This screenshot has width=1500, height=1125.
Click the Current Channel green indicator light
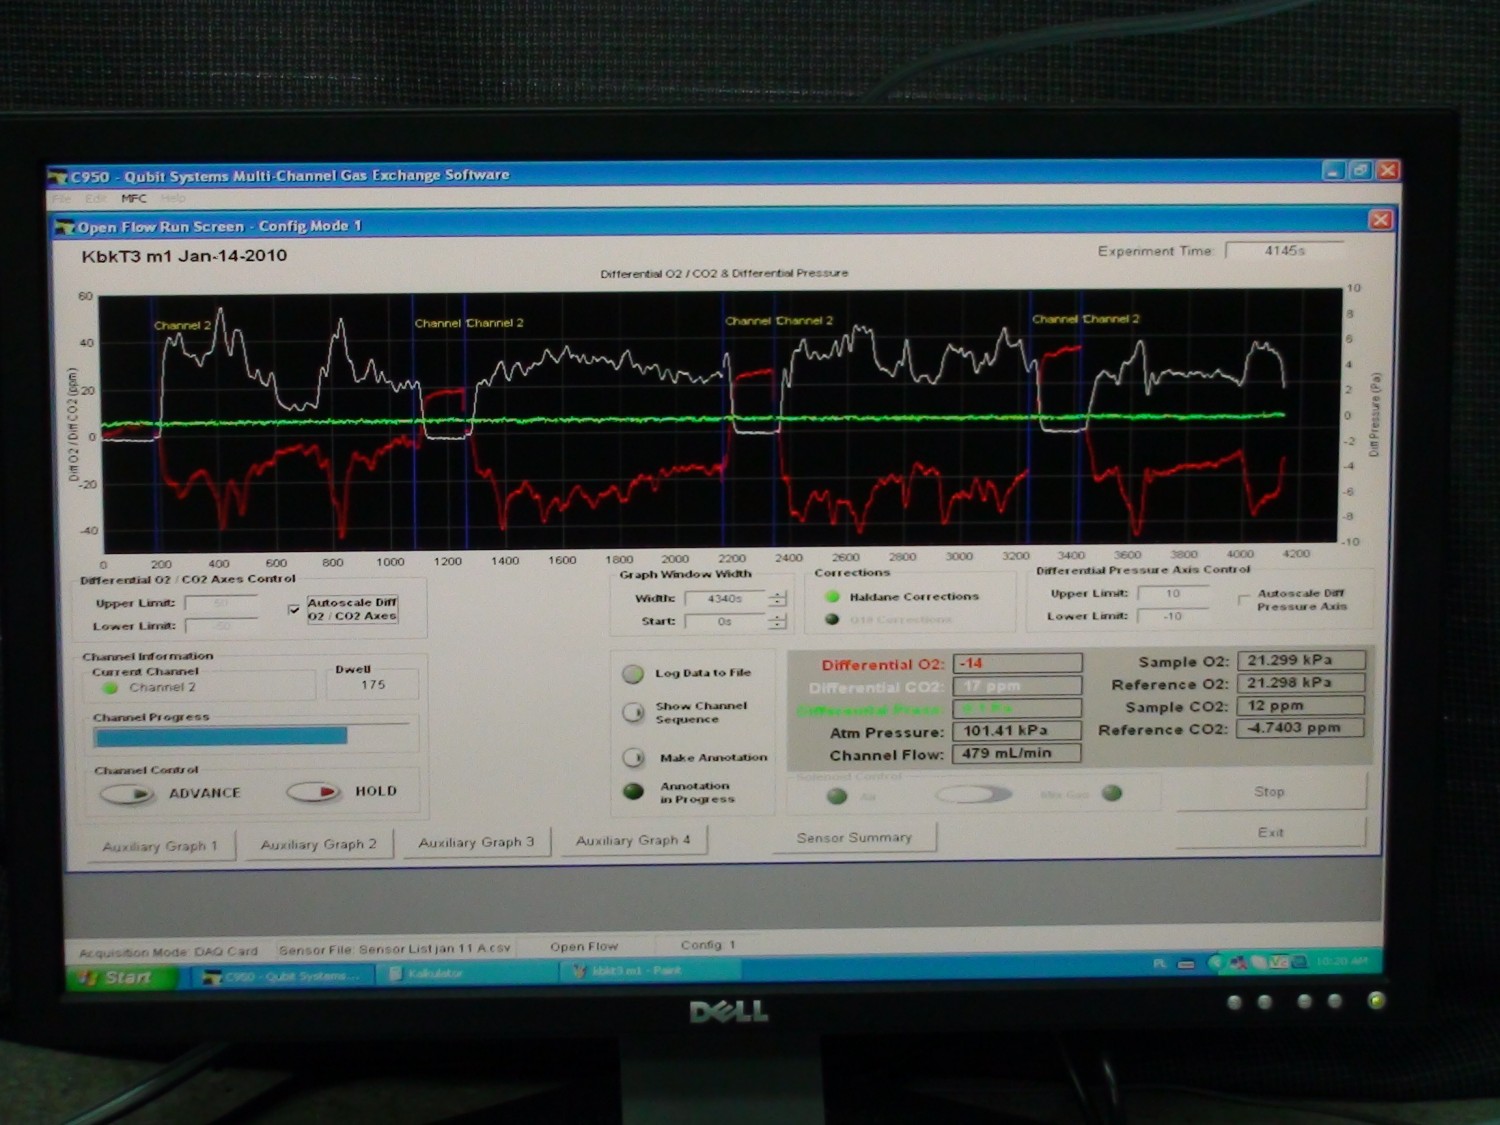click(x=110, y=688)
